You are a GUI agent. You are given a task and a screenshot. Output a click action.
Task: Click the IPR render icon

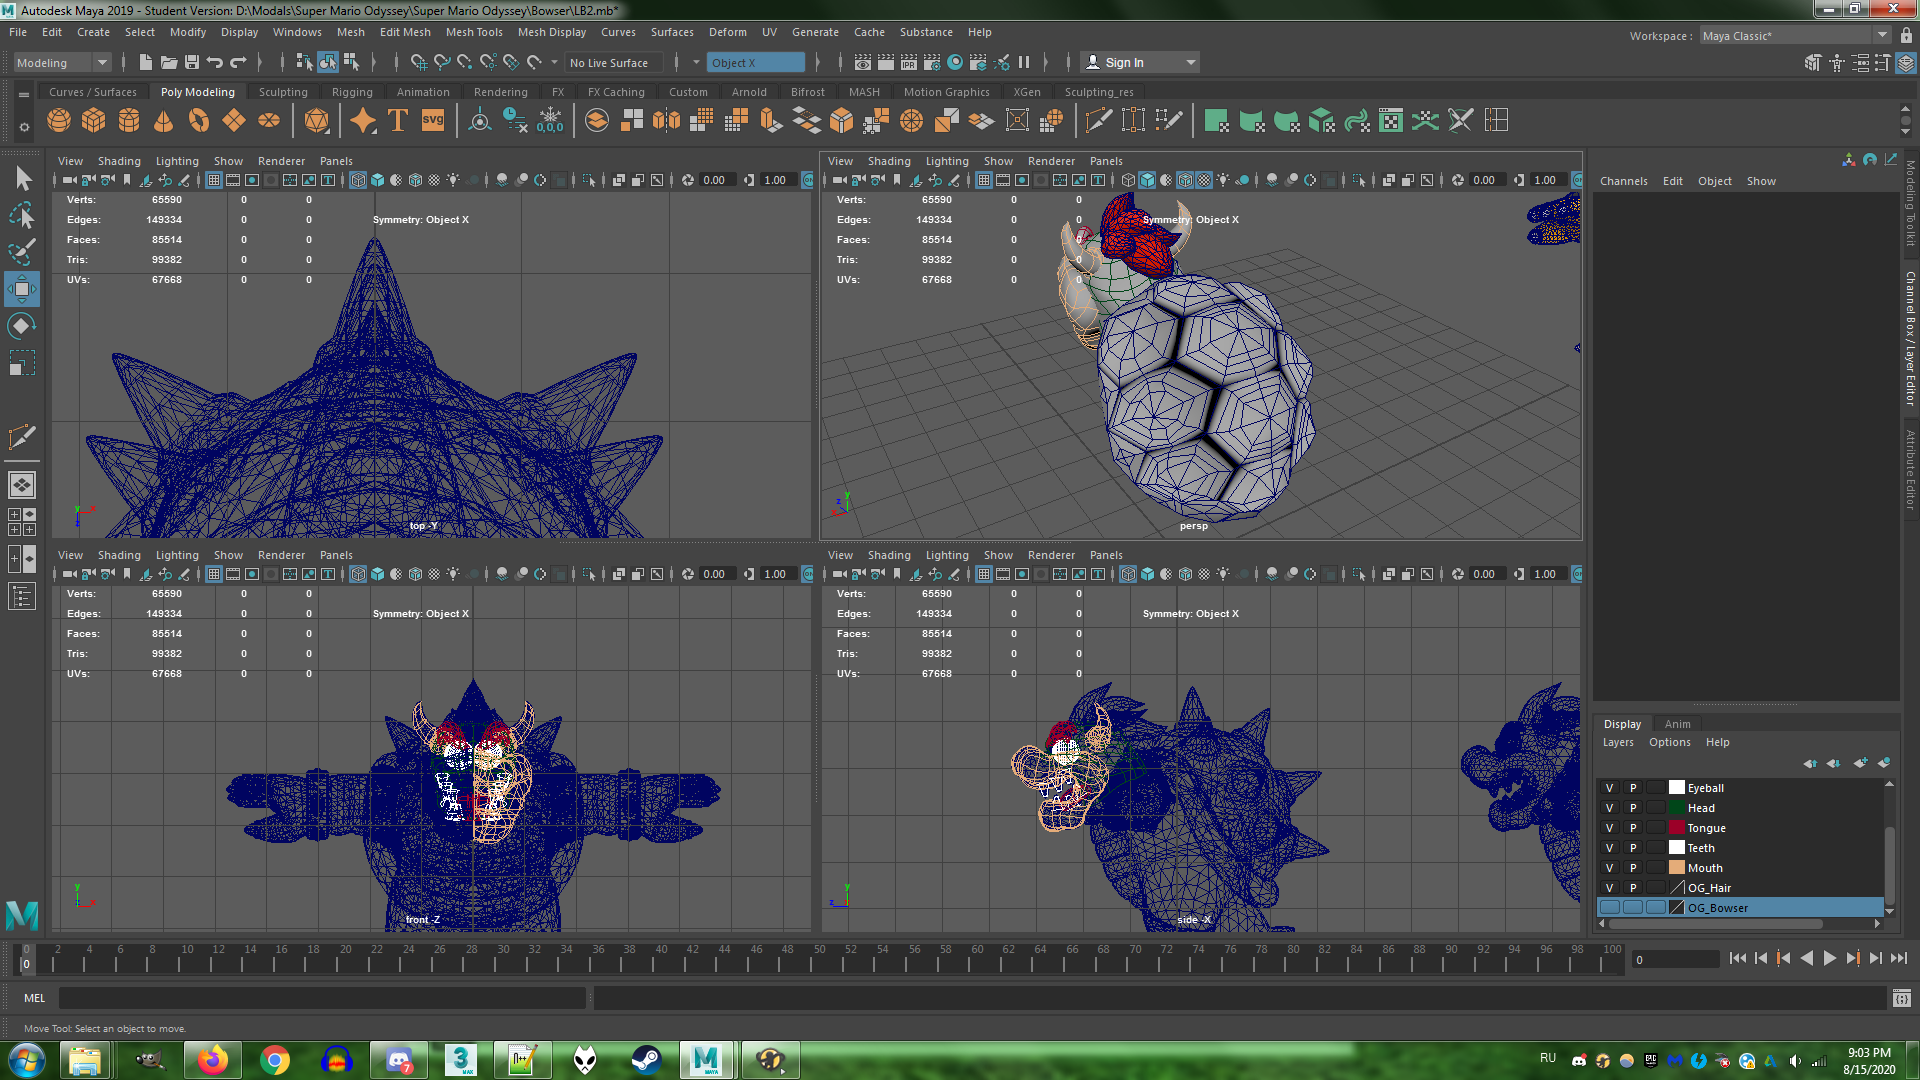point(909,63)
